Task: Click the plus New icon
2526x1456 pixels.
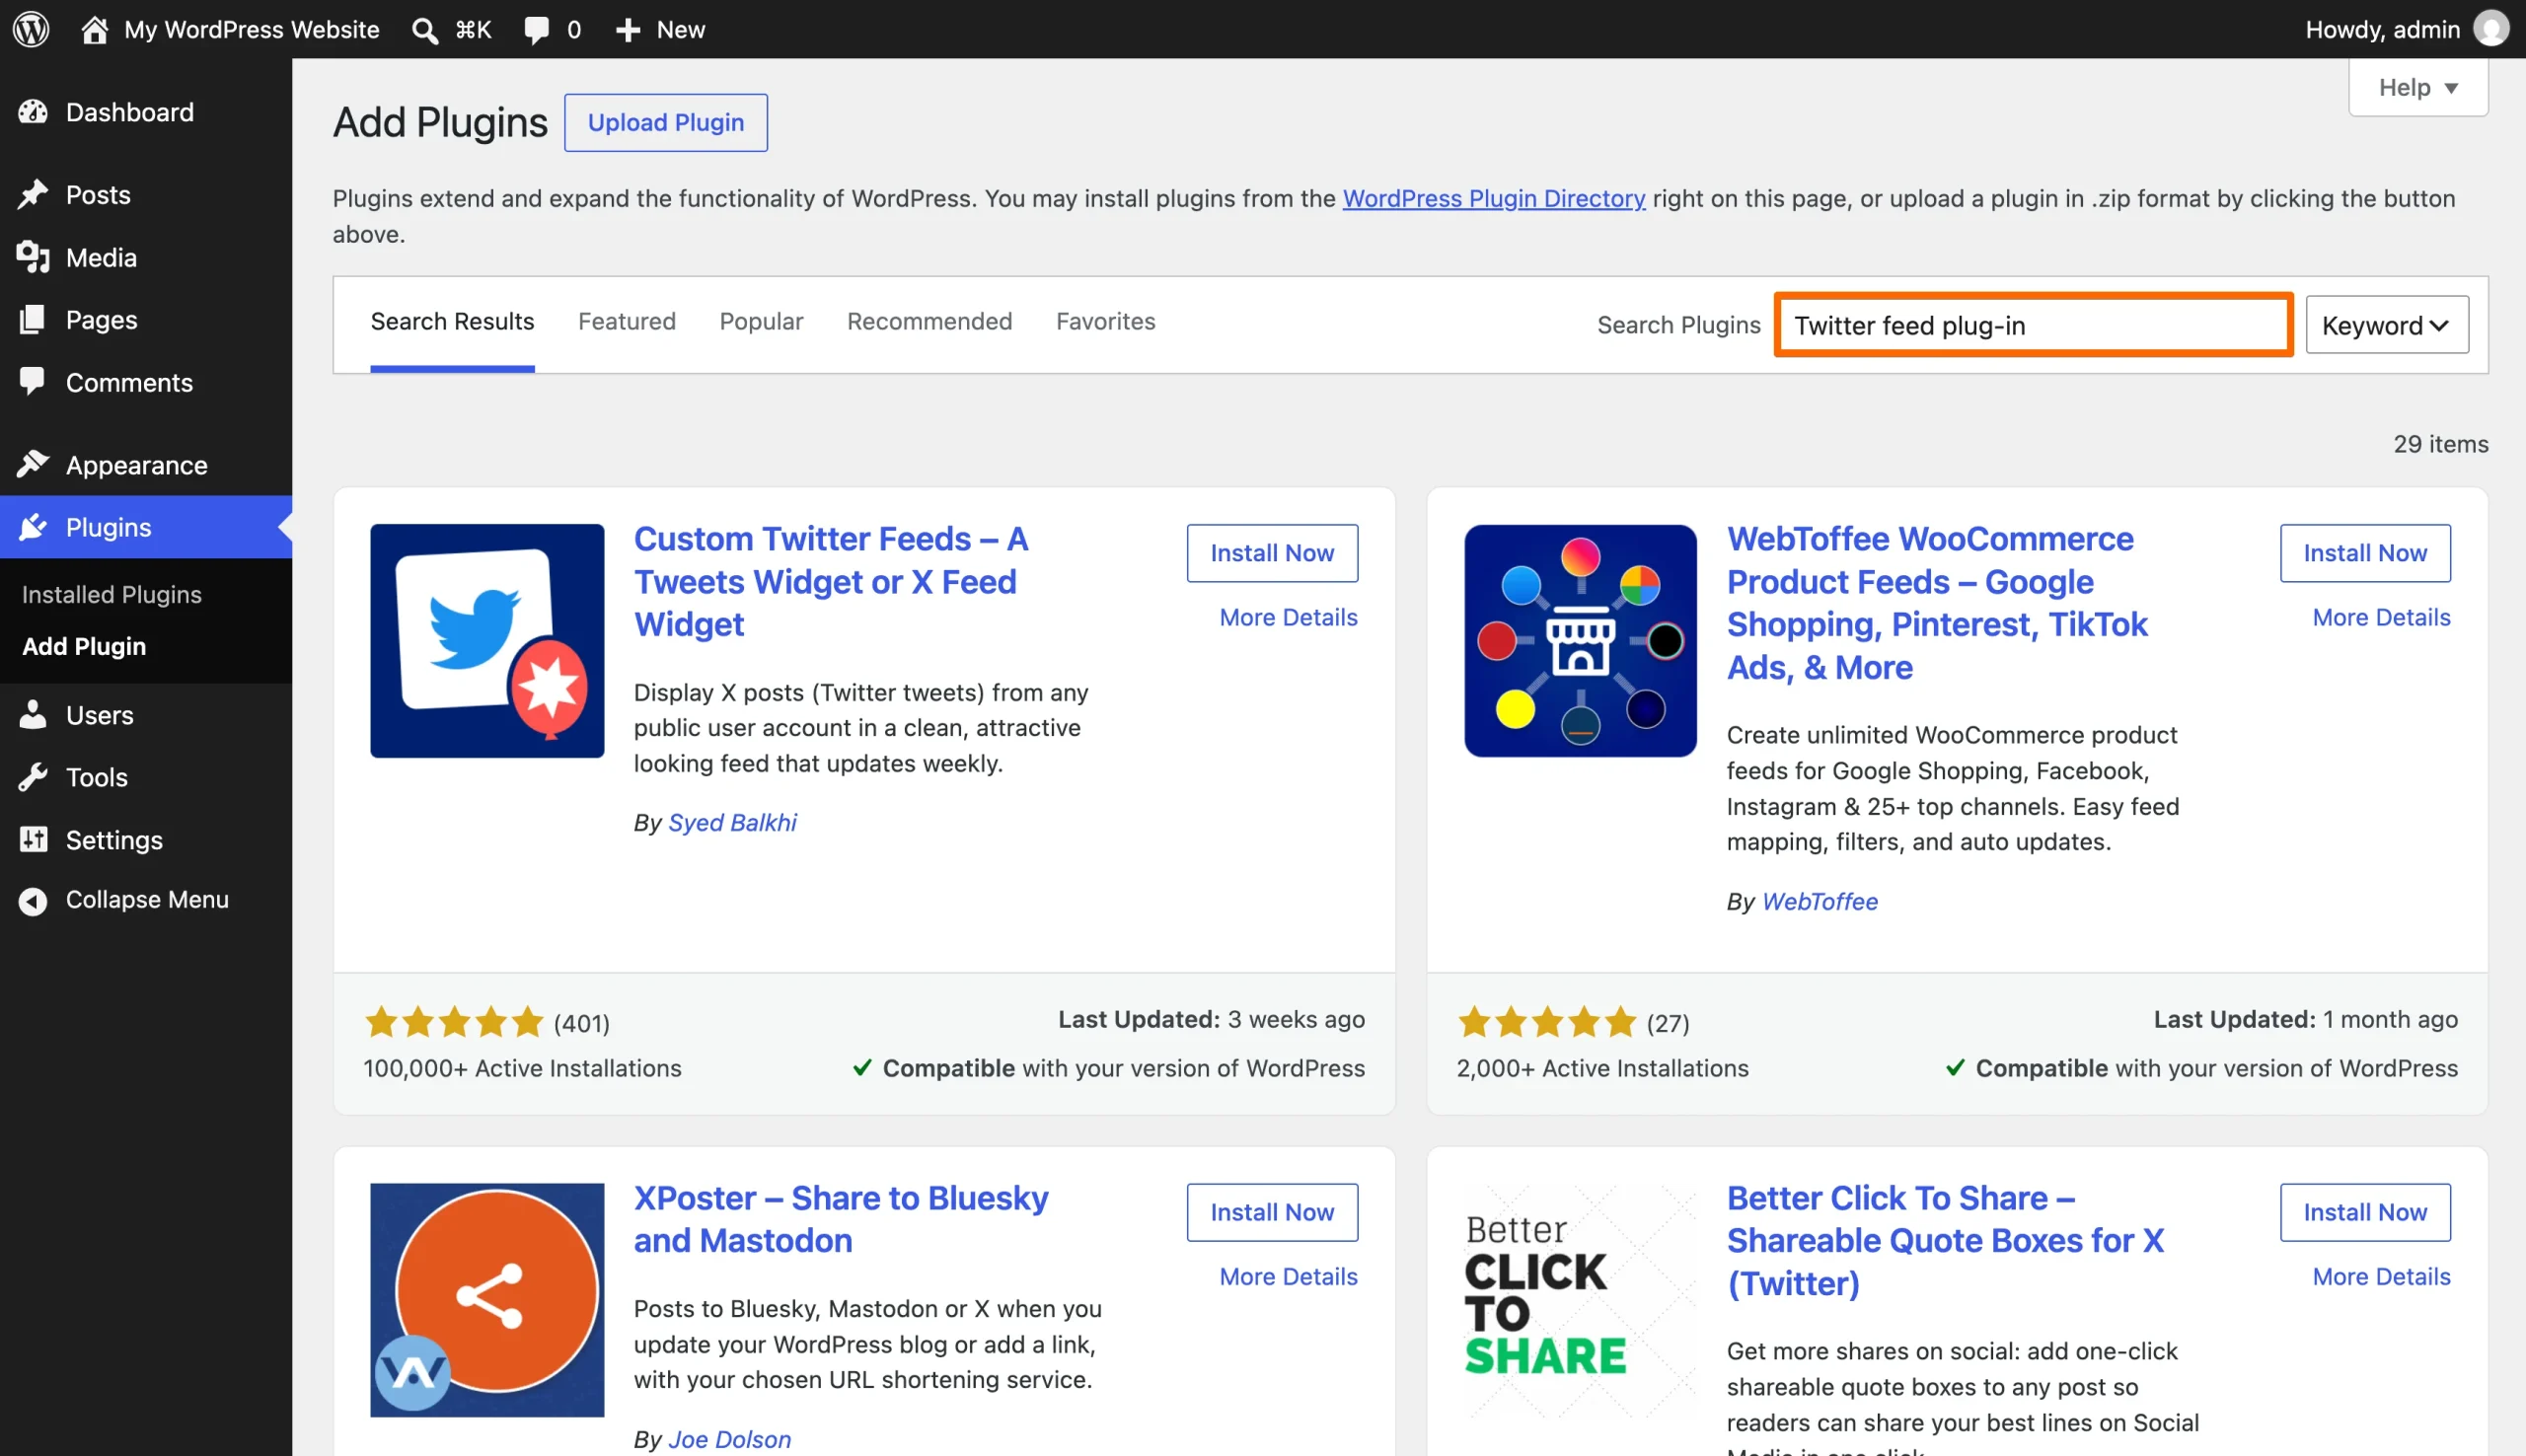Action: tap(627, 30)
